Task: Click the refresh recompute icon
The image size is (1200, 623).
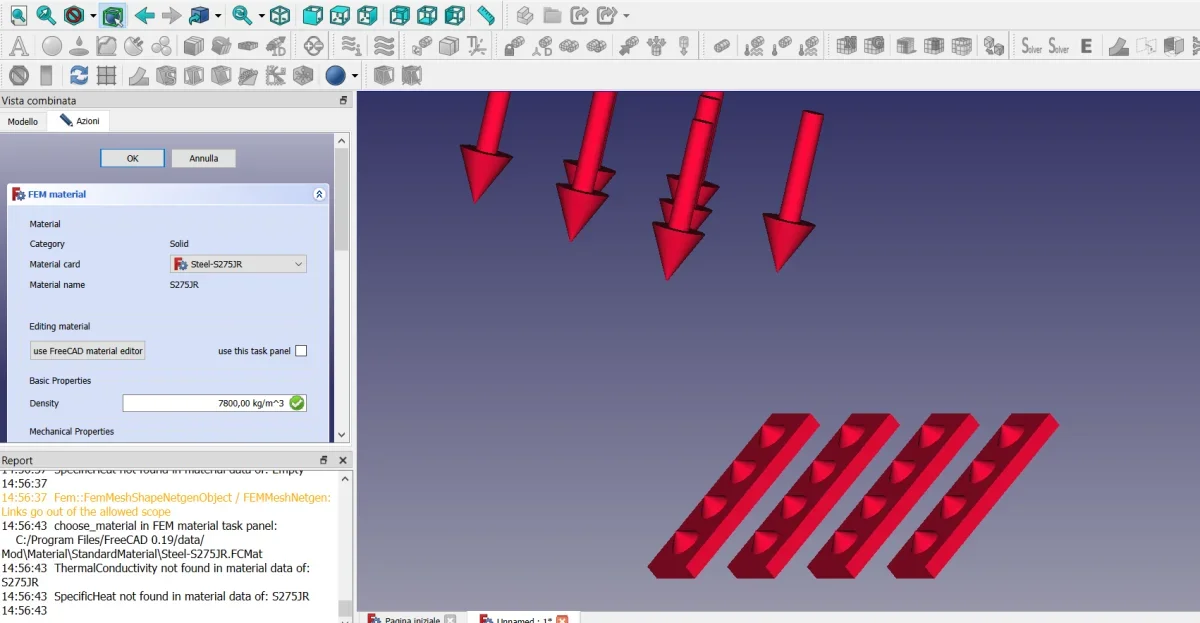Action: pyautogui.click(x=78, y=75)
